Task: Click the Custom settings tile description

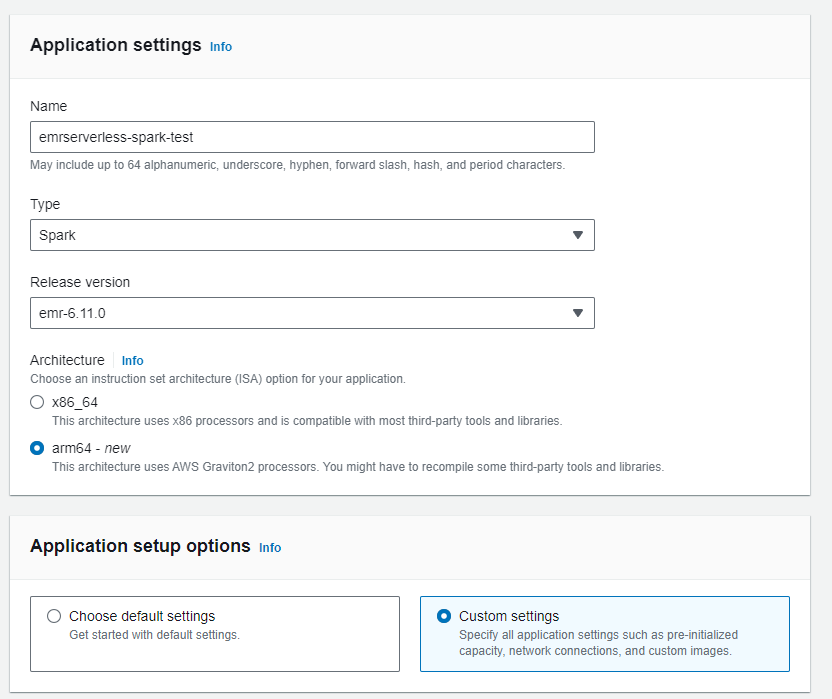Action: 597,643
